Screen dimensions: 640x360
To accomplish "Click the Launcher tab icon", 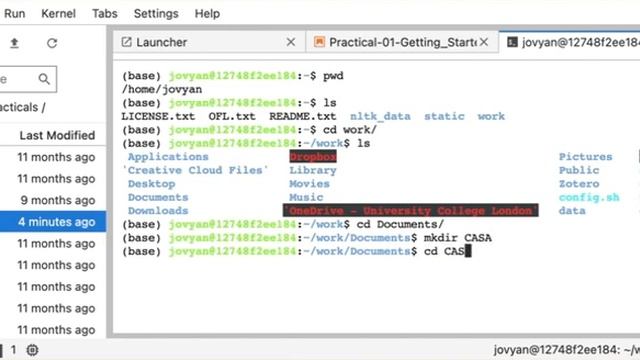I will 127,42.
